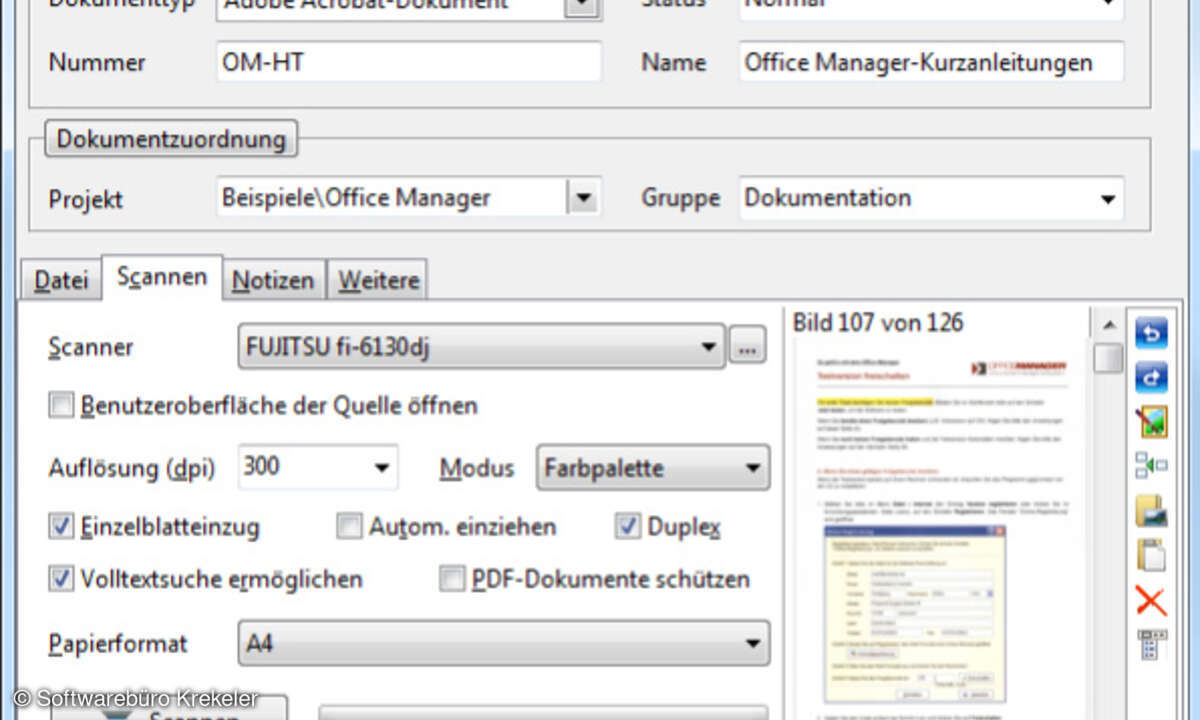Toggle Benutzeroberfläche der Quelle öffnen checkbox
Viewport: 1200px width, 720px height.
62,405
